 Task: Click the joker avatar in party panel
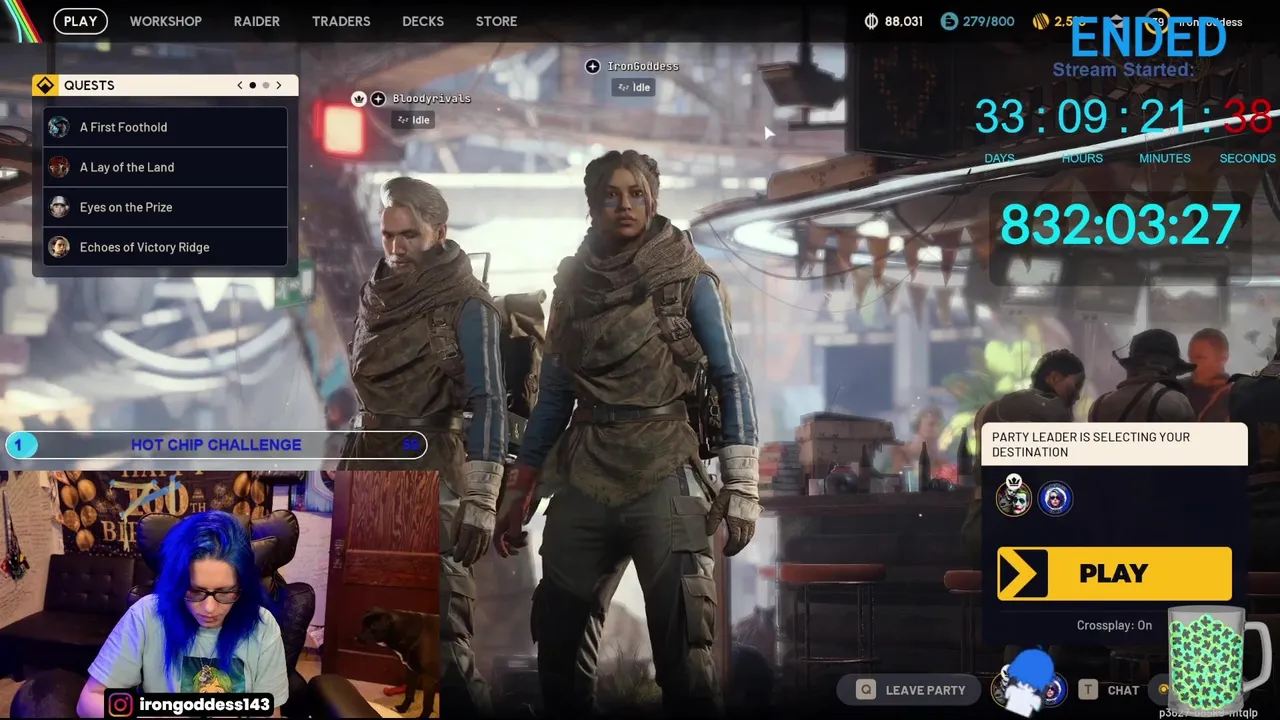tap(1013, 497)
